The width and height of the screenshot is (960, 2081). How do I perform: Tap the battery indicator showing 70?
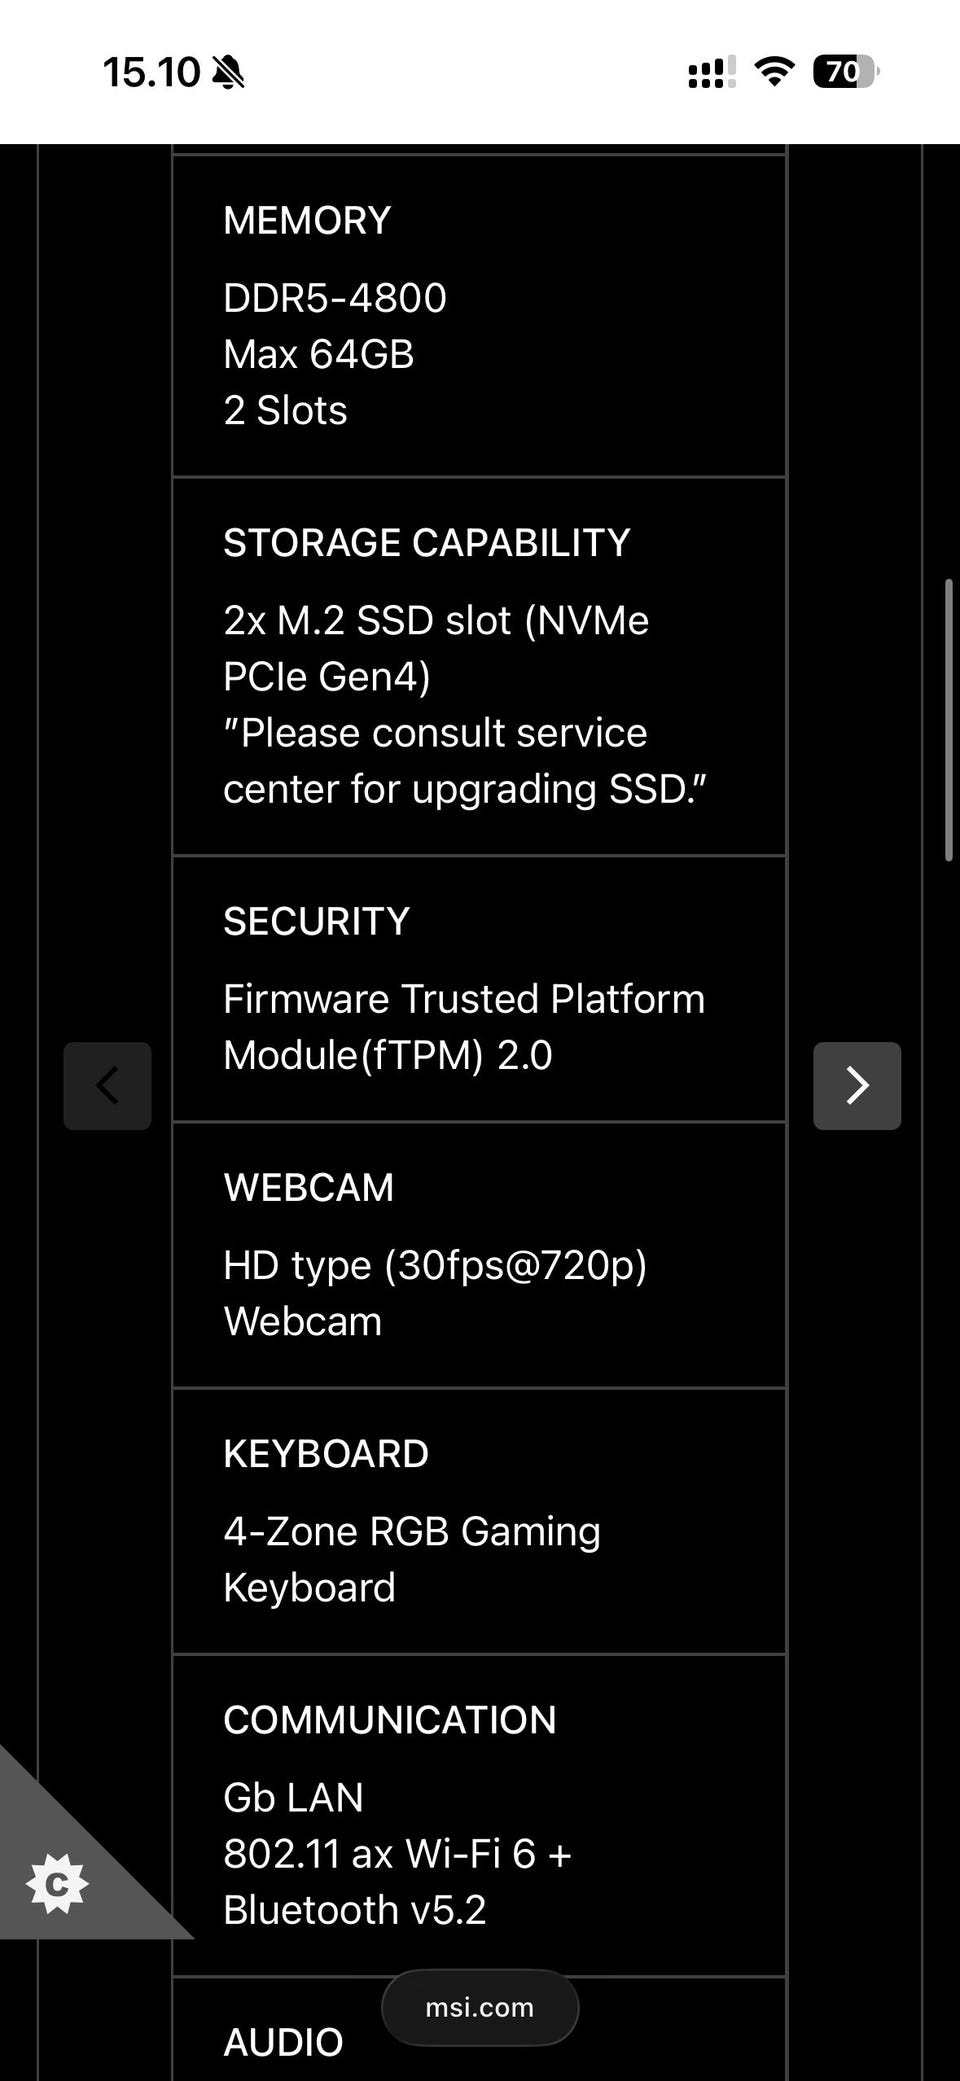(x=845, y=72)
